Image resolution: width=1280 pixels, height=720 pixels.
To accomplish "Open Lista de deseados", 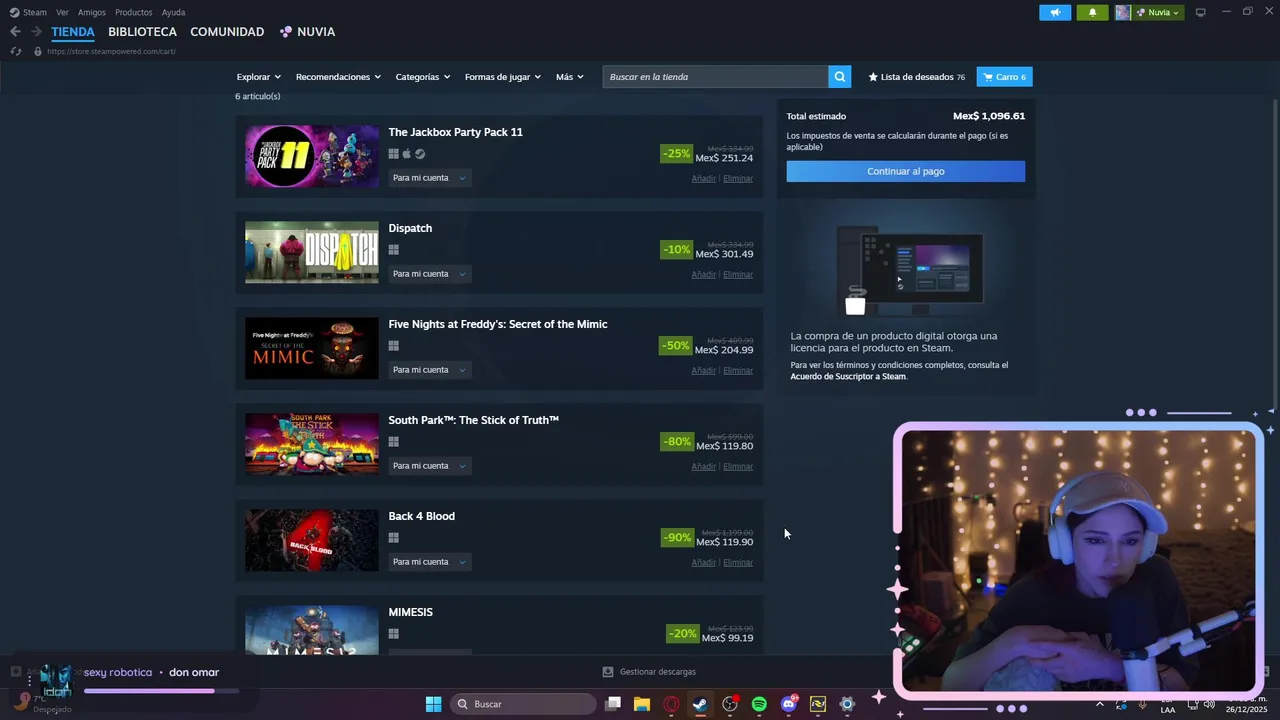I will point(917,77).
